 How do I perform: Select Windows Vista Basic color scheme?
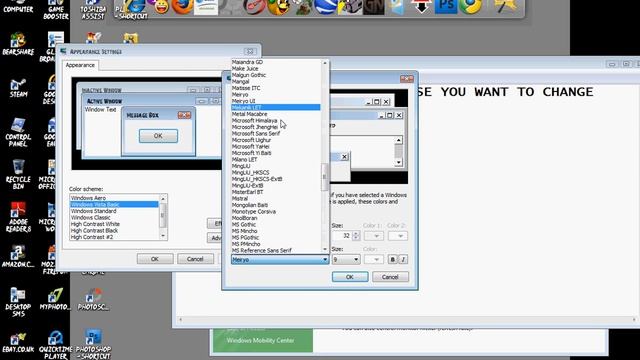tap(114, 204)
